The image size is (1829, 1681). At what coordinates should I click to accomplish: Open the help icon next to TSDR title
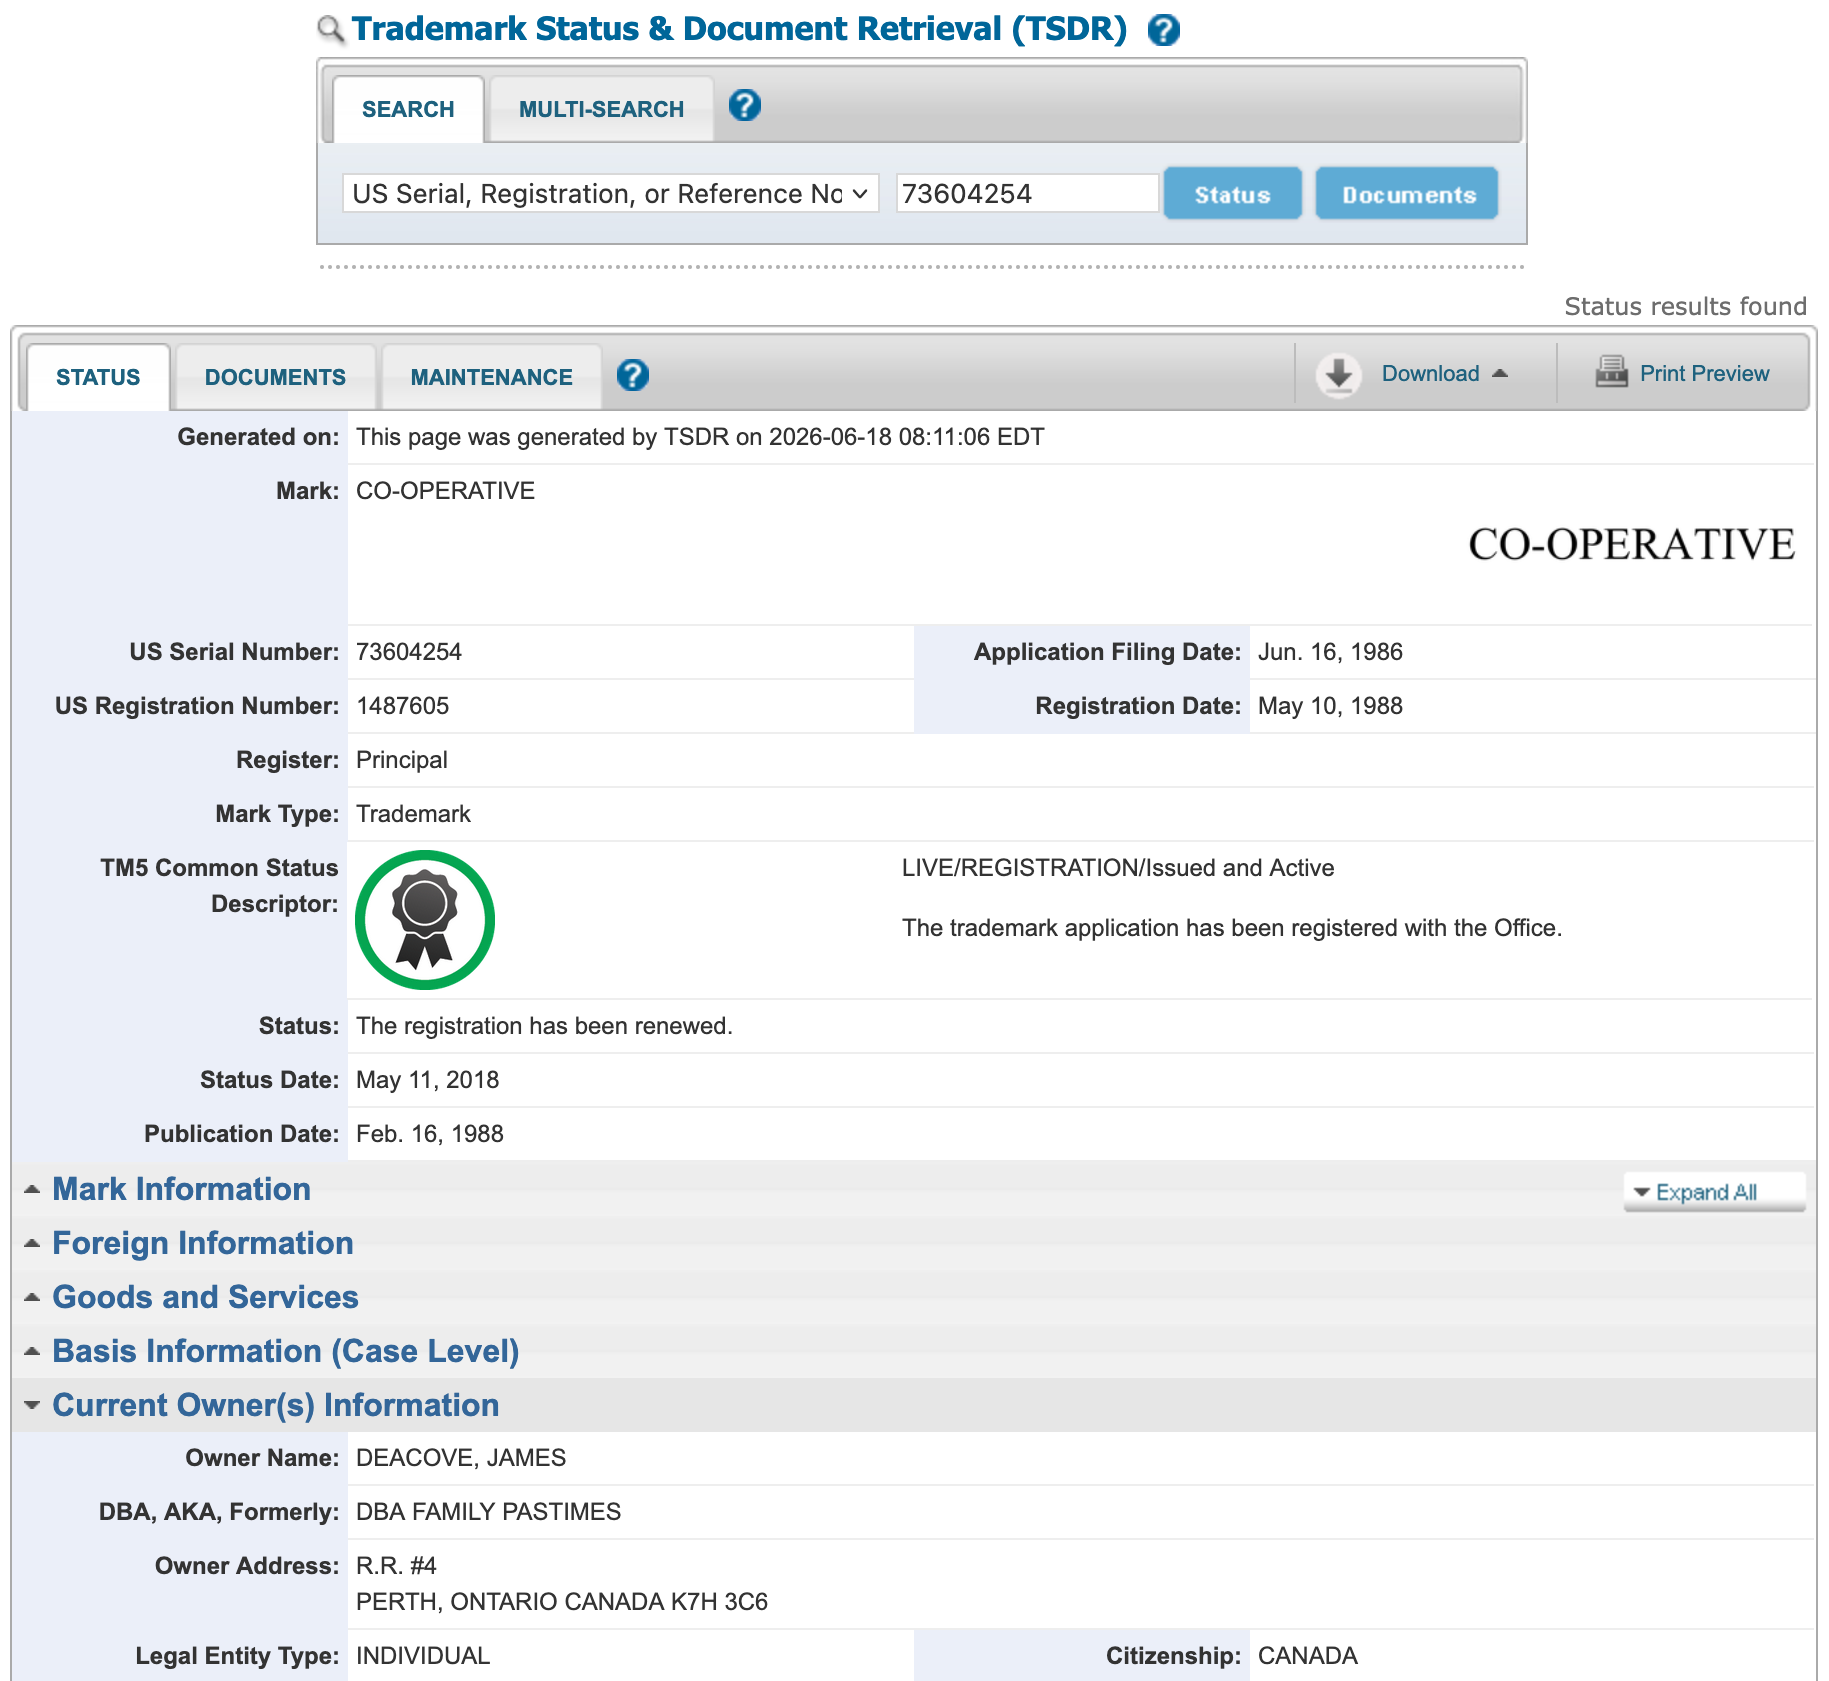tap(1163, 30)
